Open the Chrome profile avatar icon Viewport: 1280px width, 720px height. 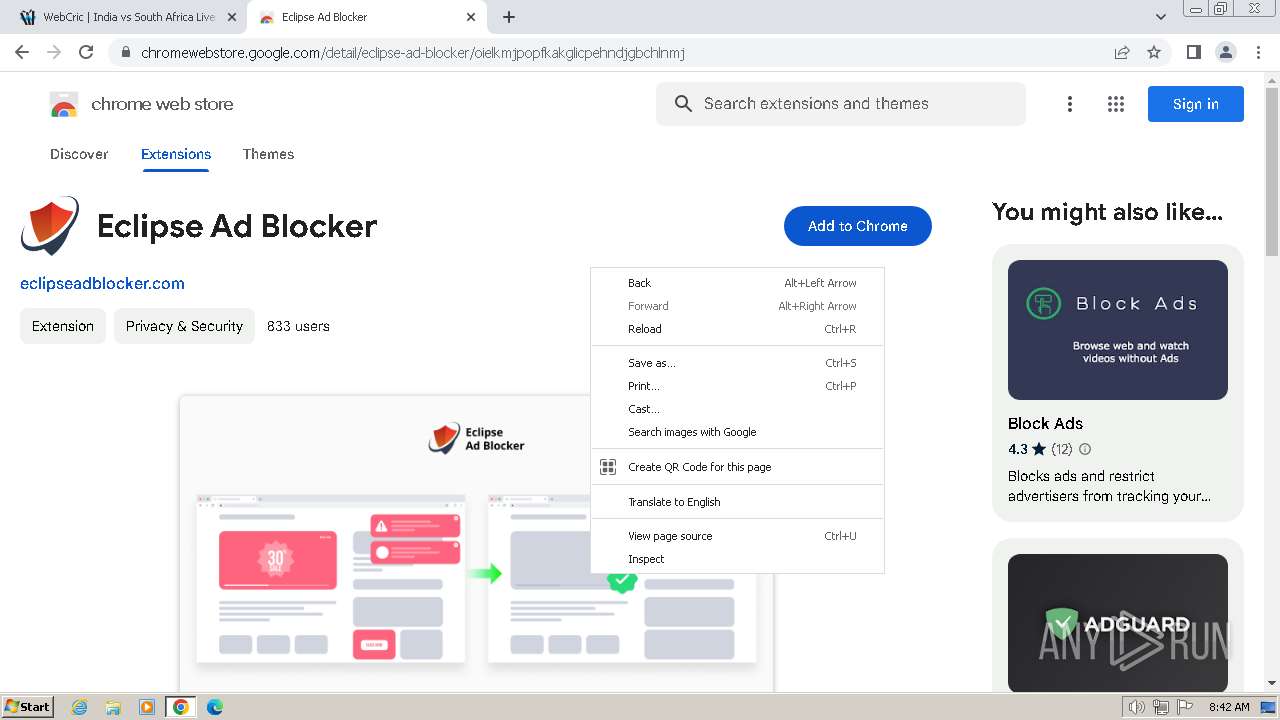click(1226, 52)
